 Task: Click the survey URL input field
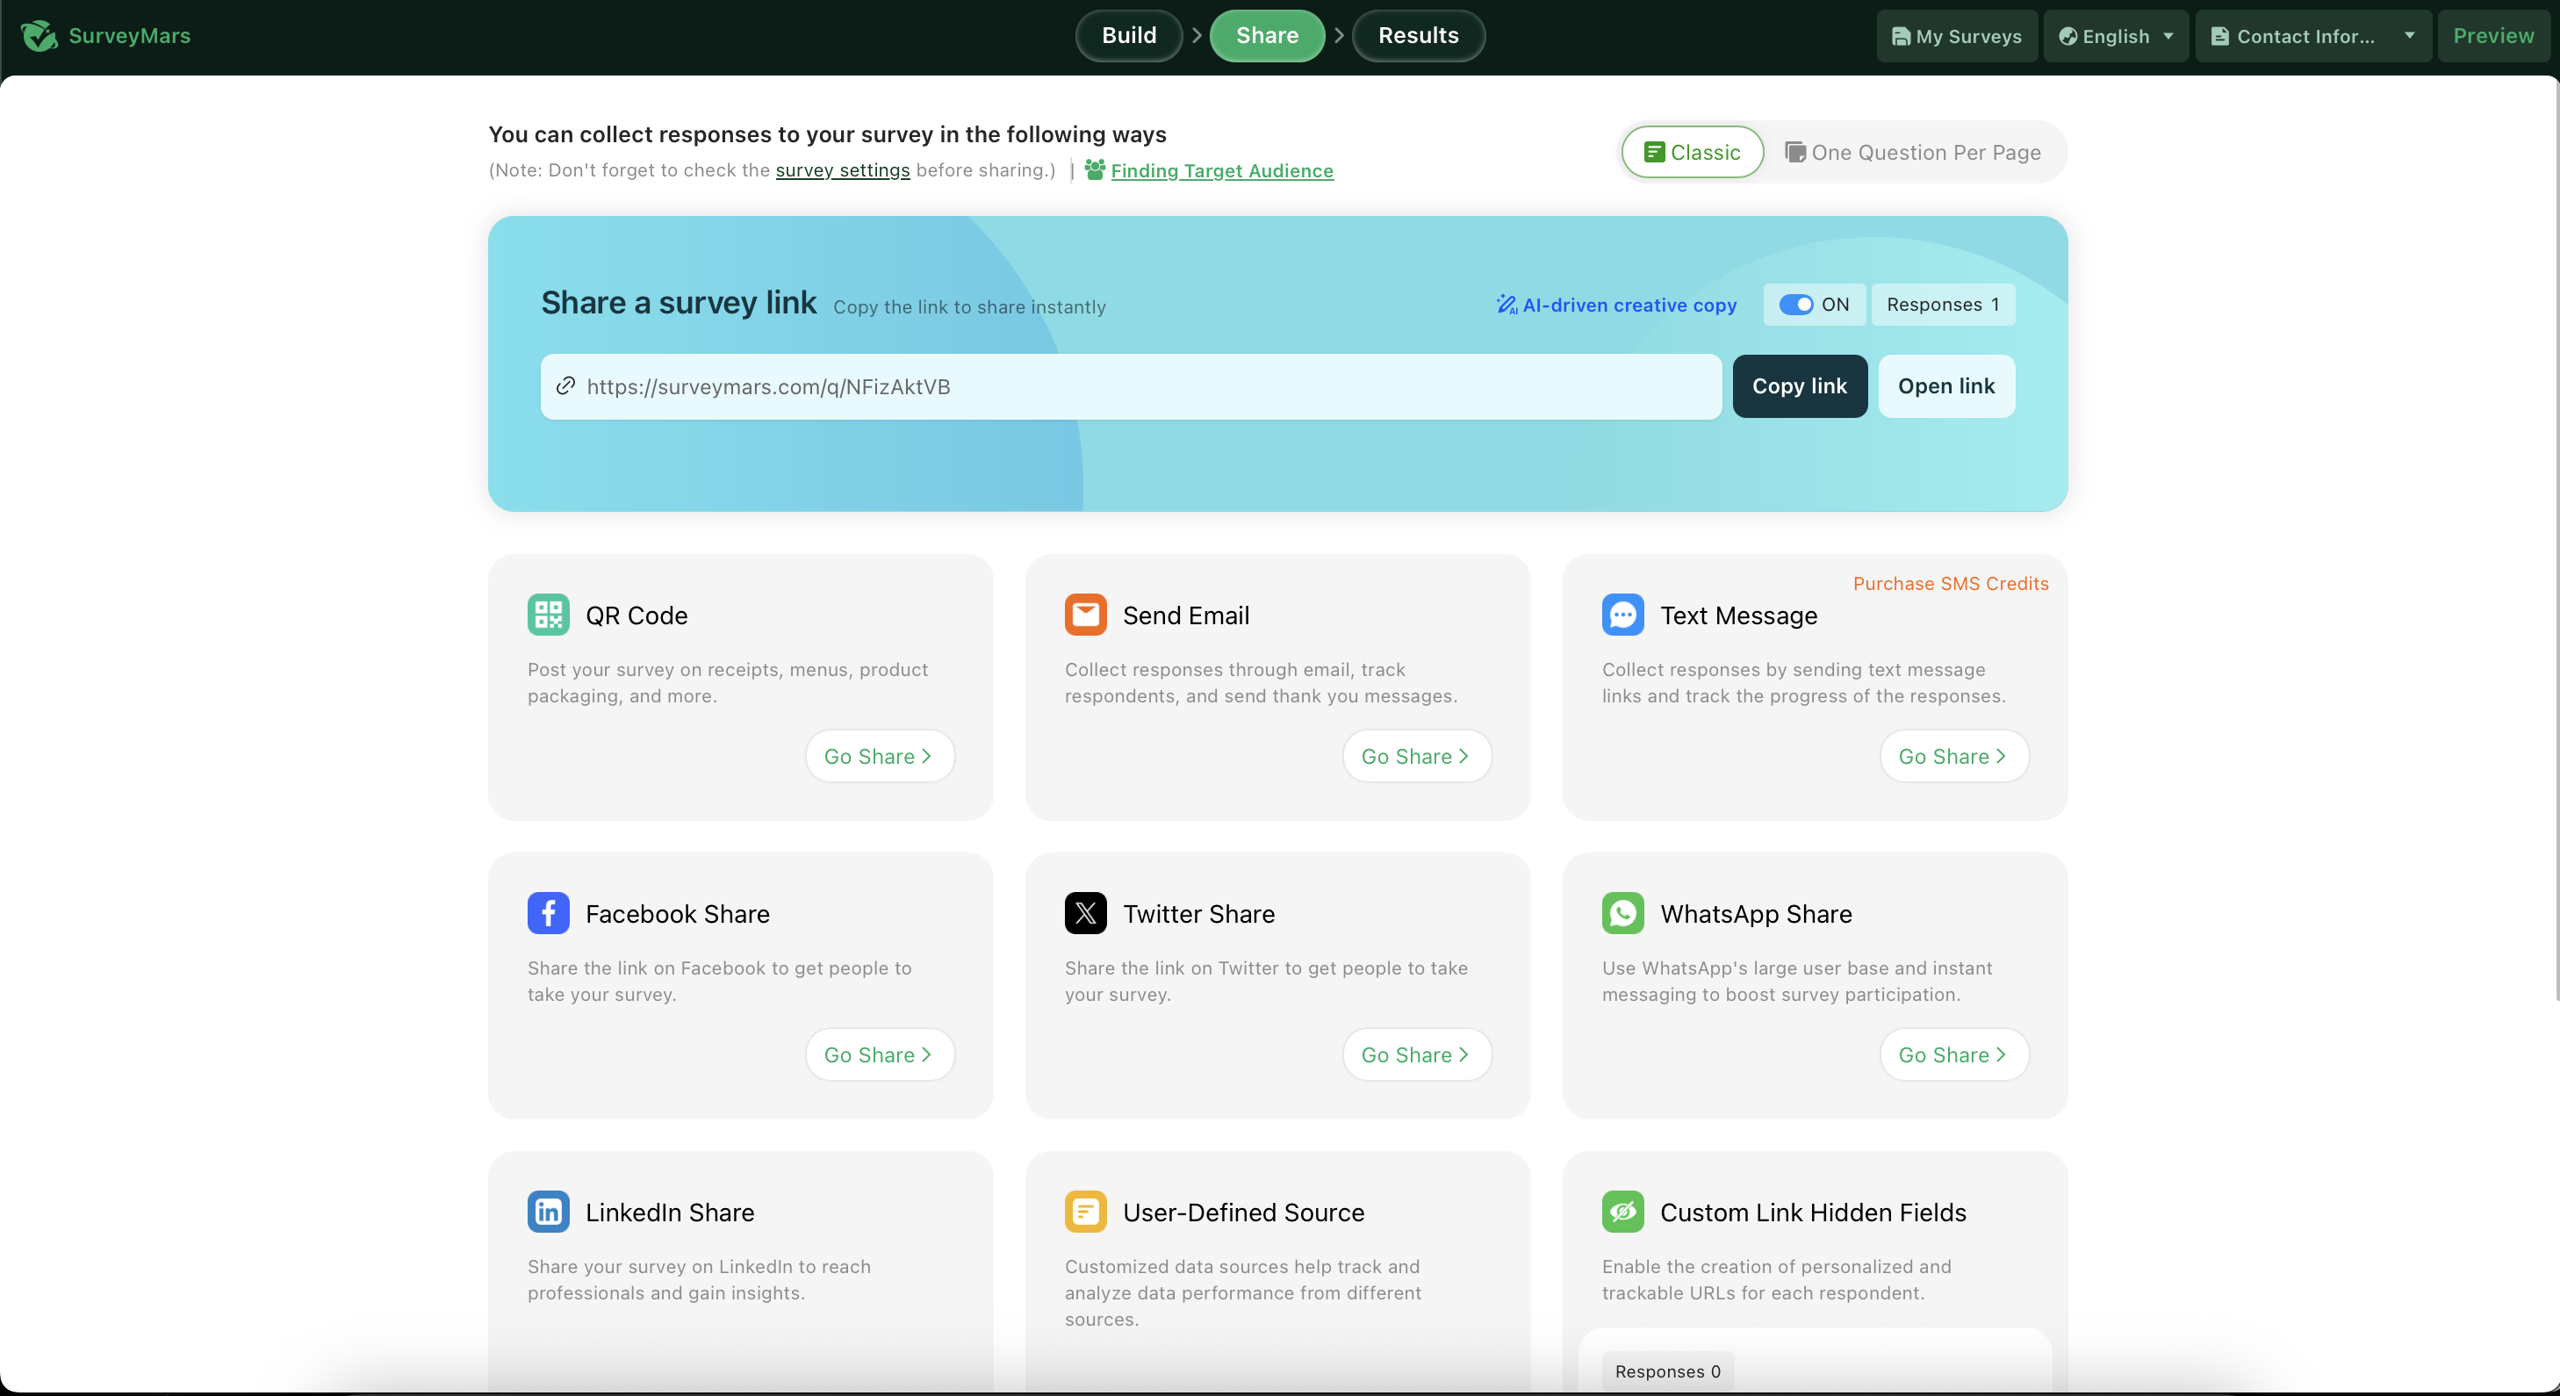[1130, 387]
